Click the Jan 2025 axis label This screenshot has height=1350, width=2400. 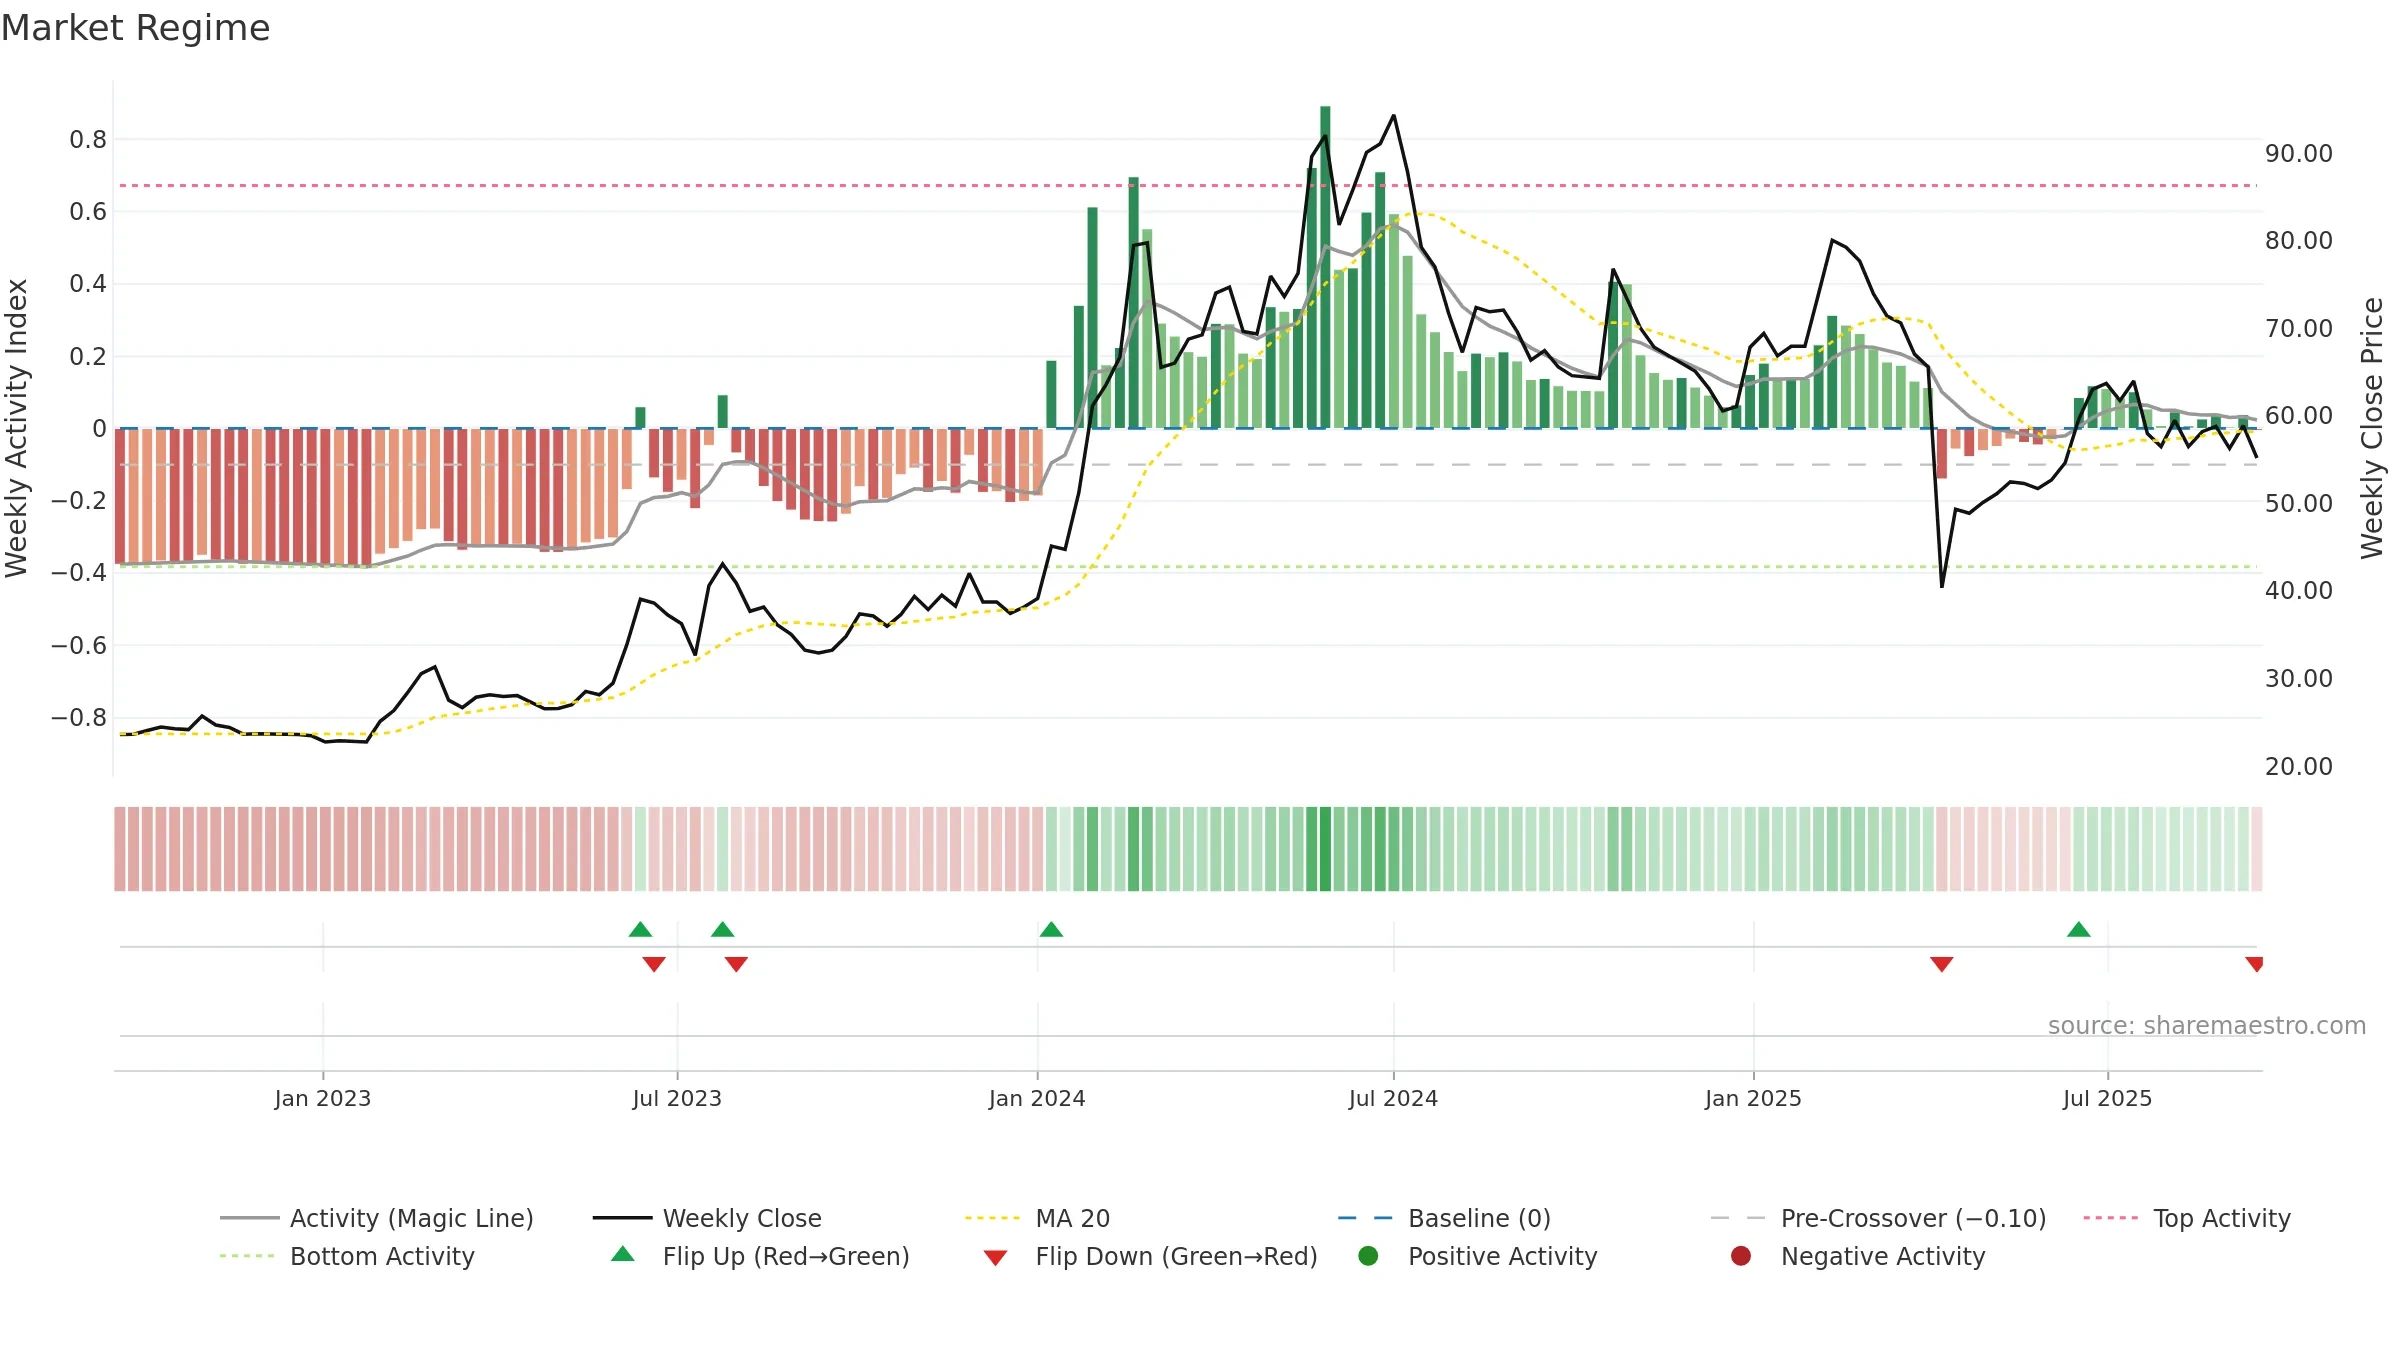pyautogui.click(x=1753, y=1099)
